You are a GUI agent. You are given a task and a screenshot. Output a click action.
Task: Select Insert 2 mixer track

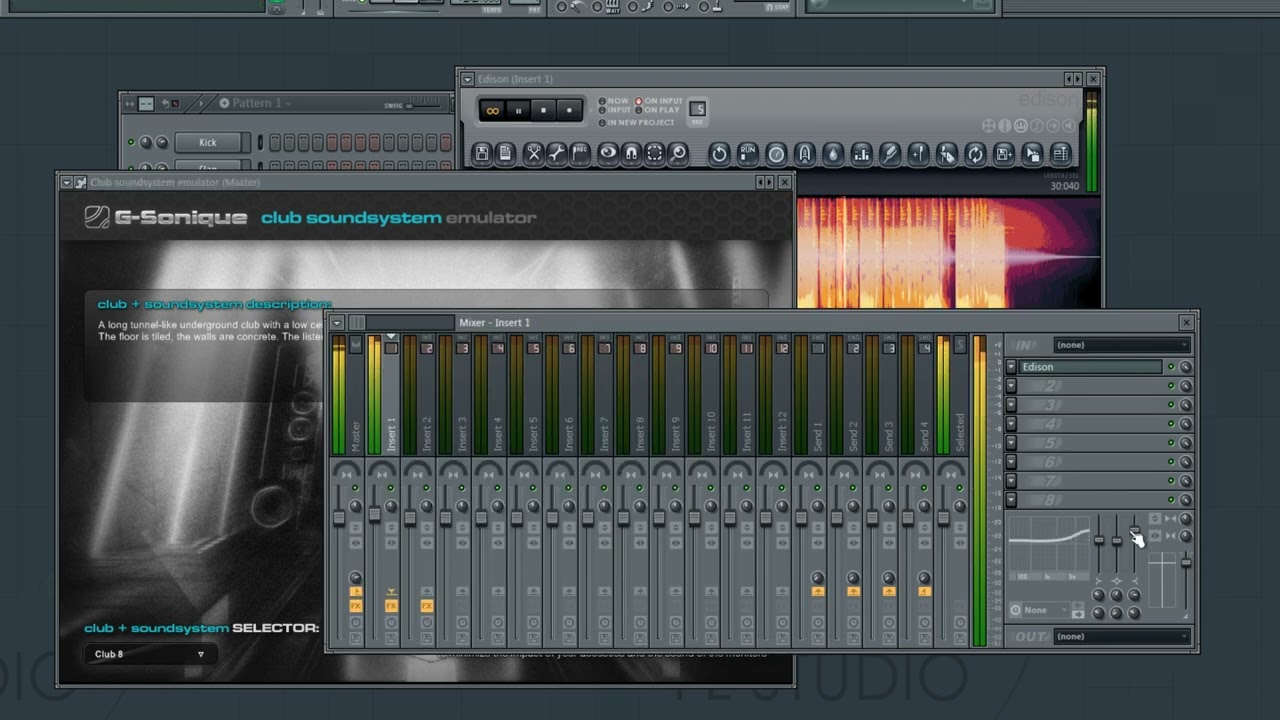click(x=427, y=435)
